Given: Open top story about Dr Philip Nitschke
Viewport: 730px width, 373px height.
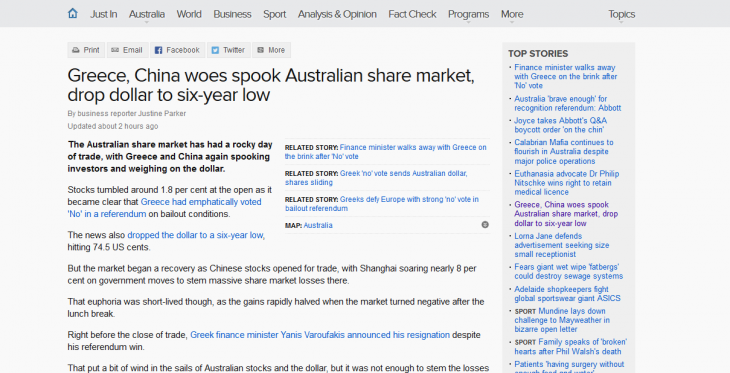Looking at the screenshot, I should pos(567,183).
